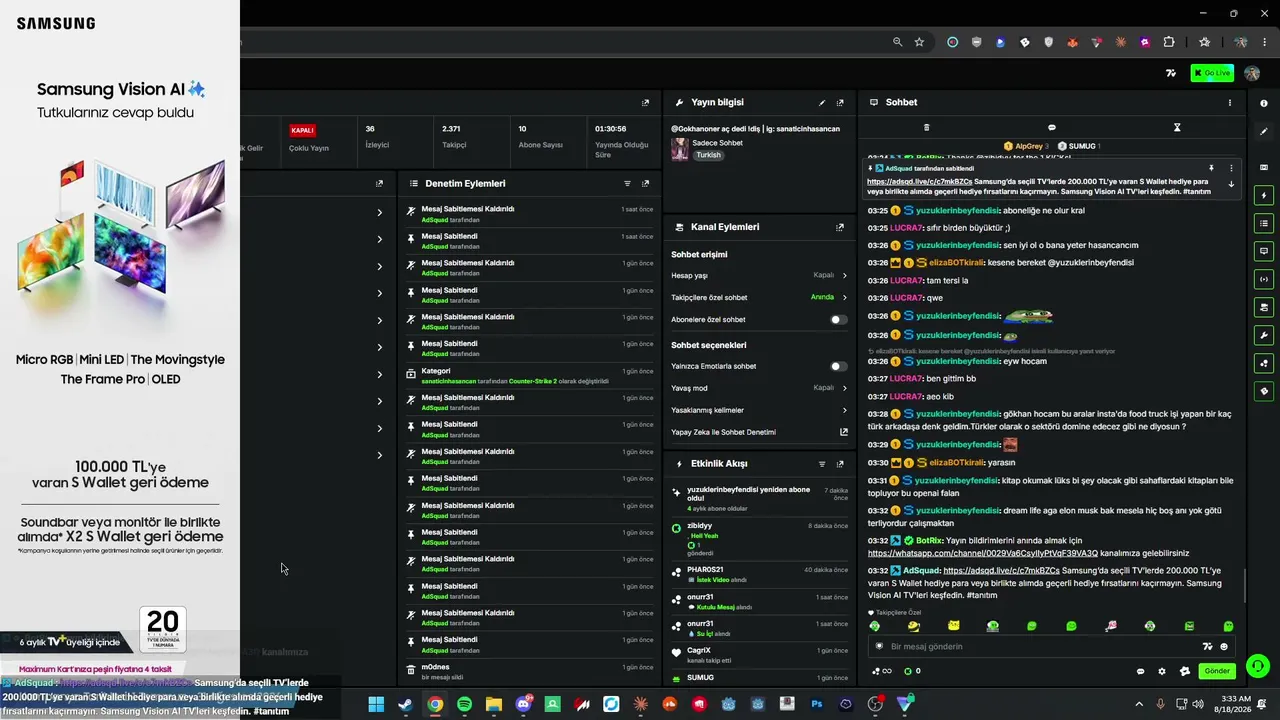Click the Takipçi count 2.371
This screenshot has height=720, width=1280.
[451, 129]
